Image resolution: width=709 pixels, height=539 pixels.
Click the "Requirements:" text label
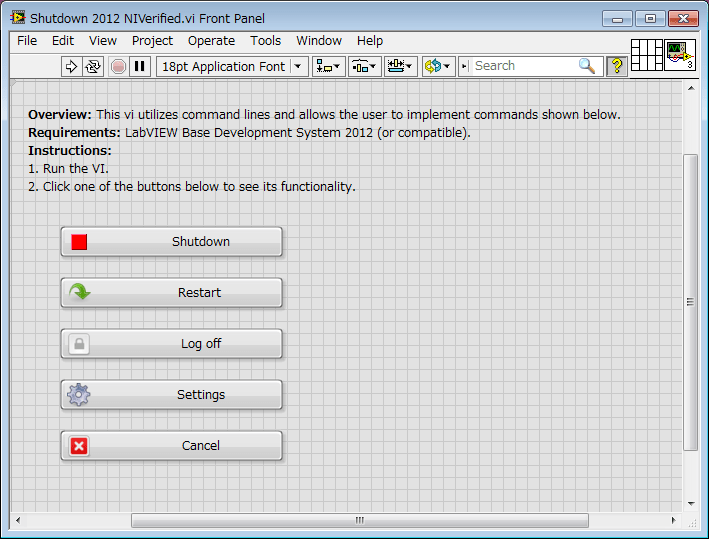(74, 133)
